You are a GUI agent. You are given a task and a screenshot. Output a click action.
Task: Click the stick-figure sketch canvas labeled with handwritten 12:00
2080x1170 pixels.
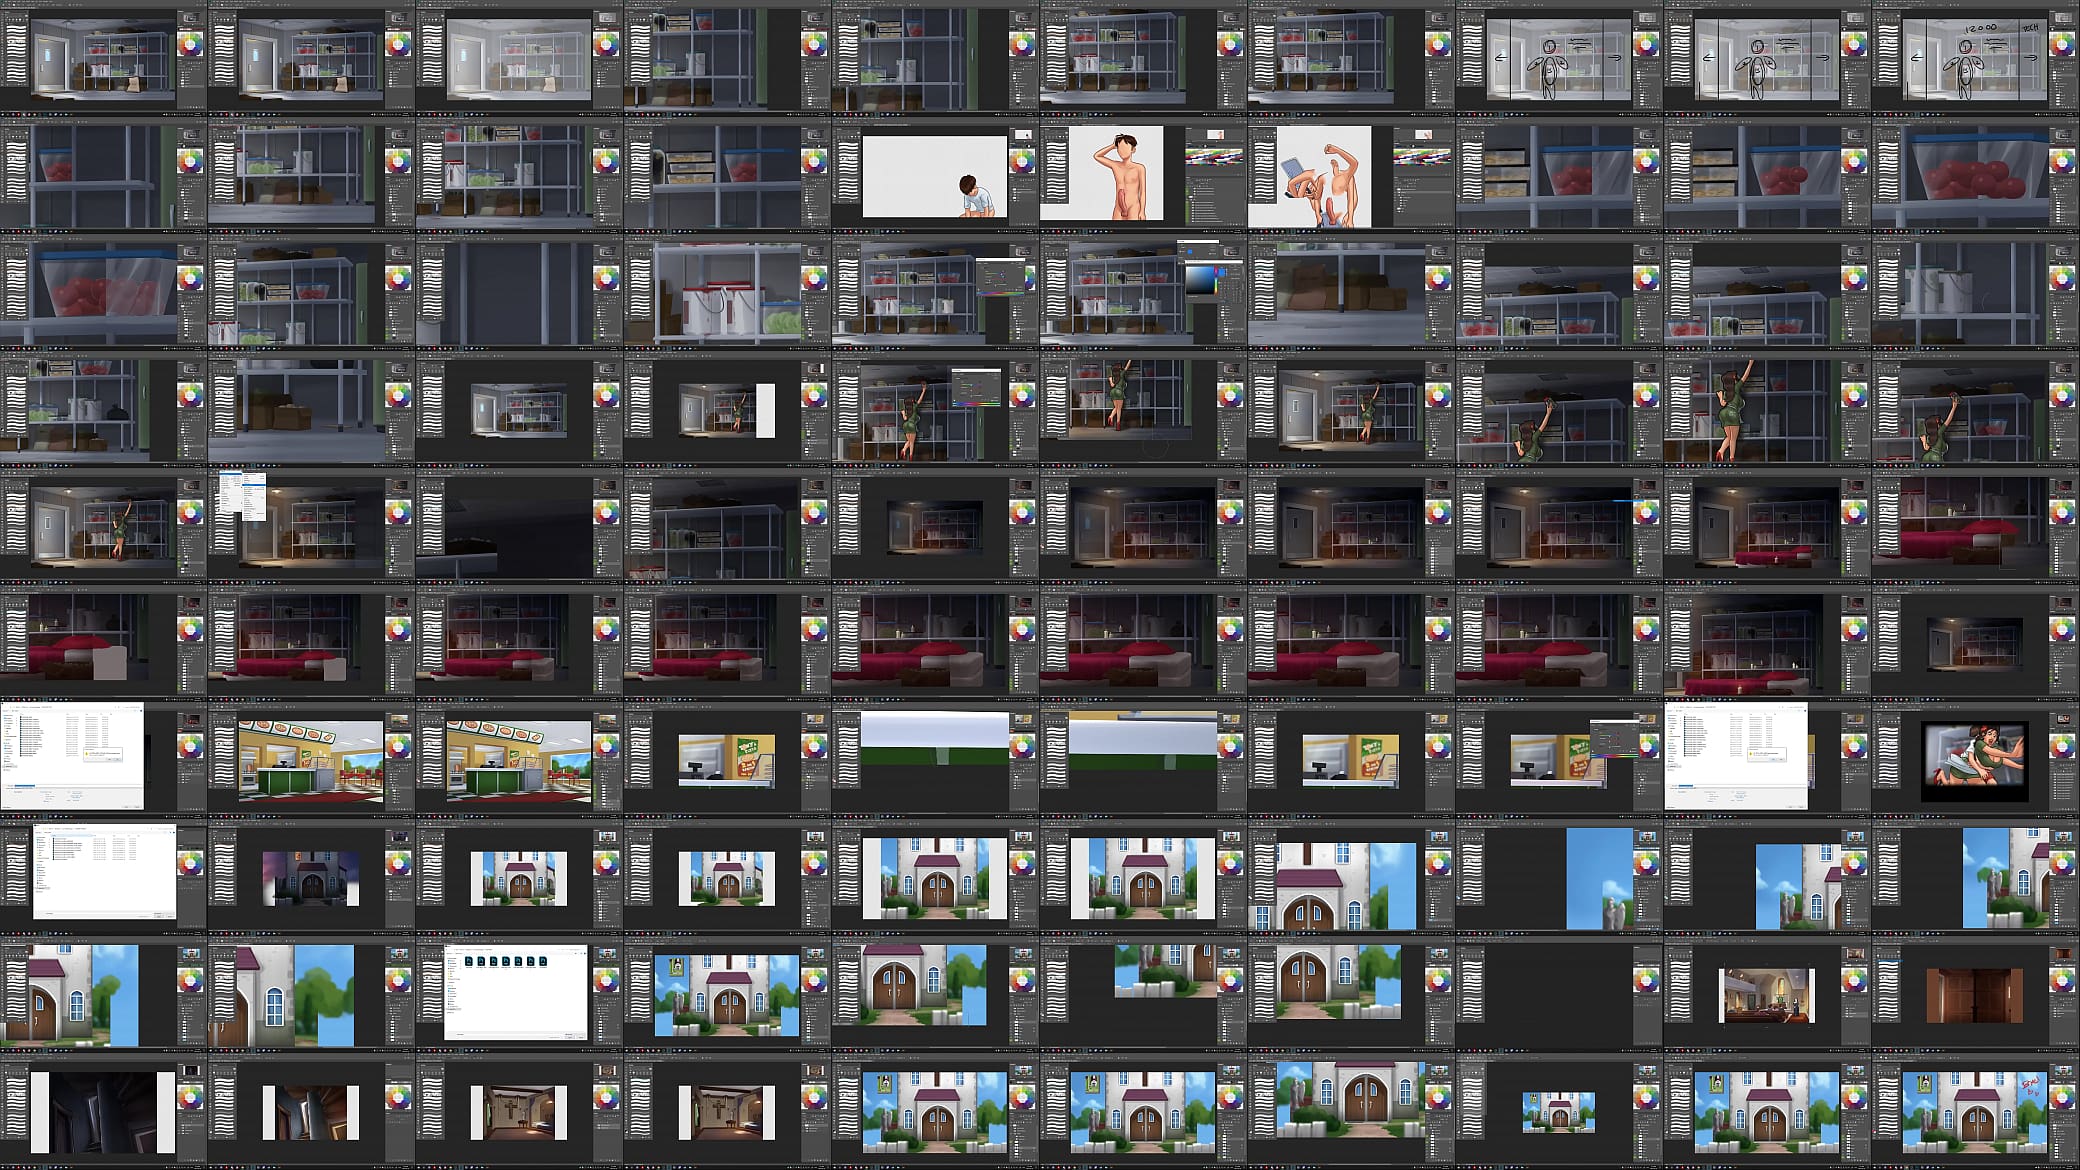pyautogui.click(x=1975, y=55)
